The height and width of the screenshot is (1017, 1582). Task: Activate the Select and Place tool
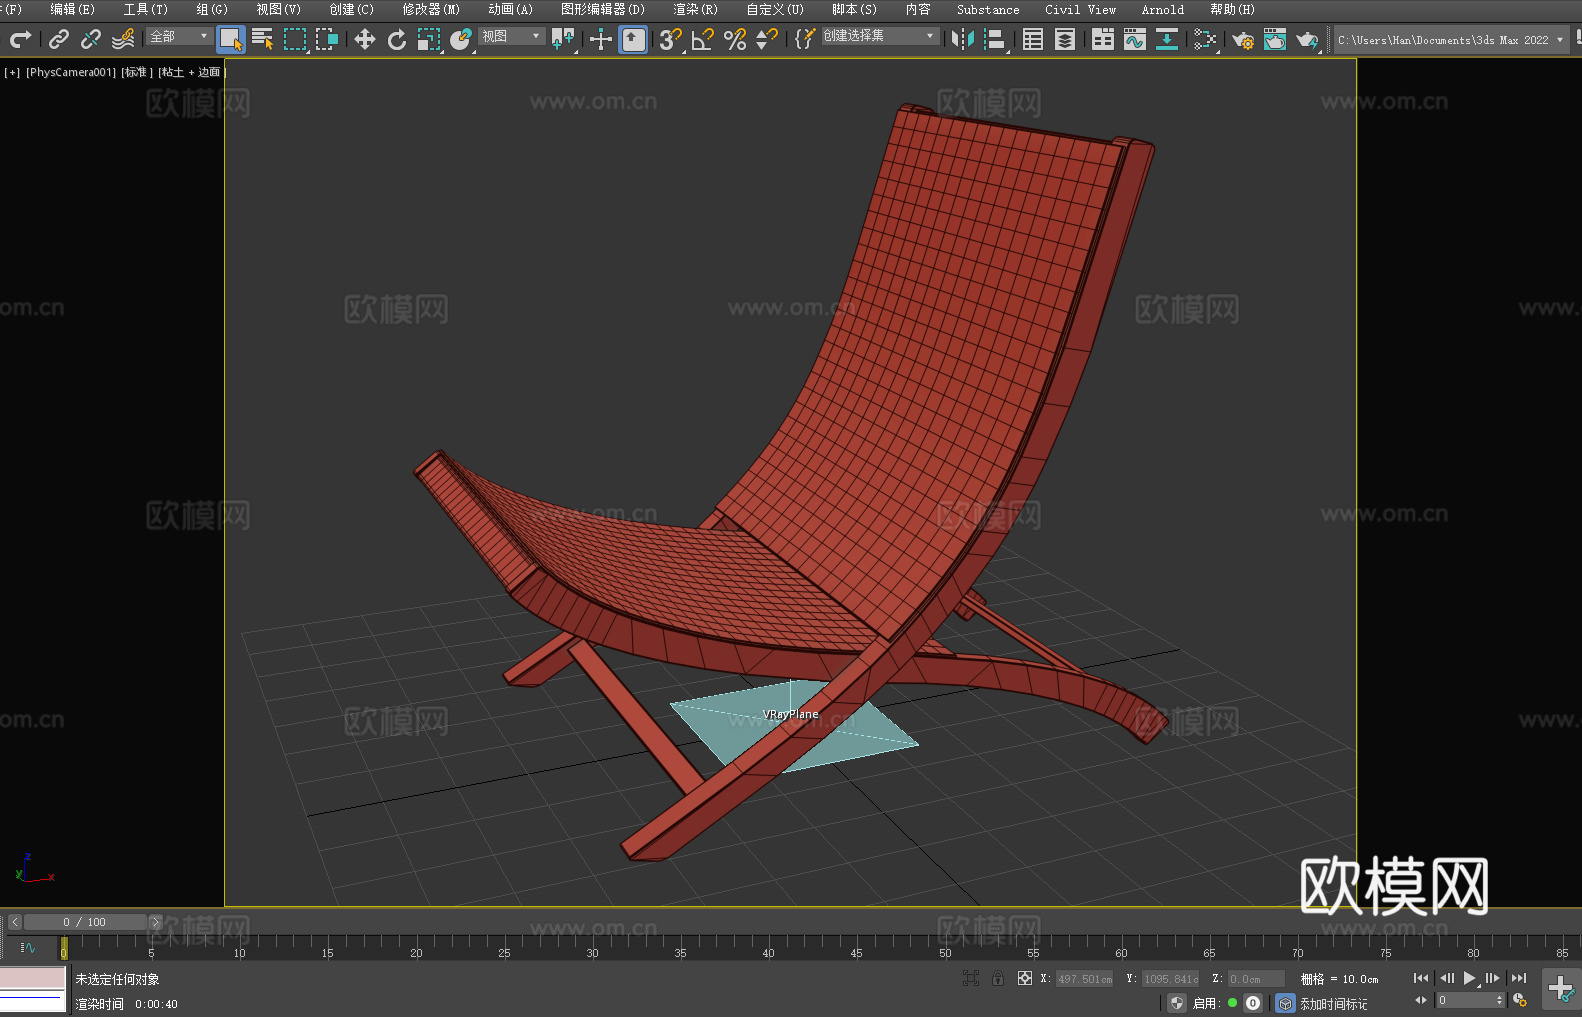pos(461,39)
